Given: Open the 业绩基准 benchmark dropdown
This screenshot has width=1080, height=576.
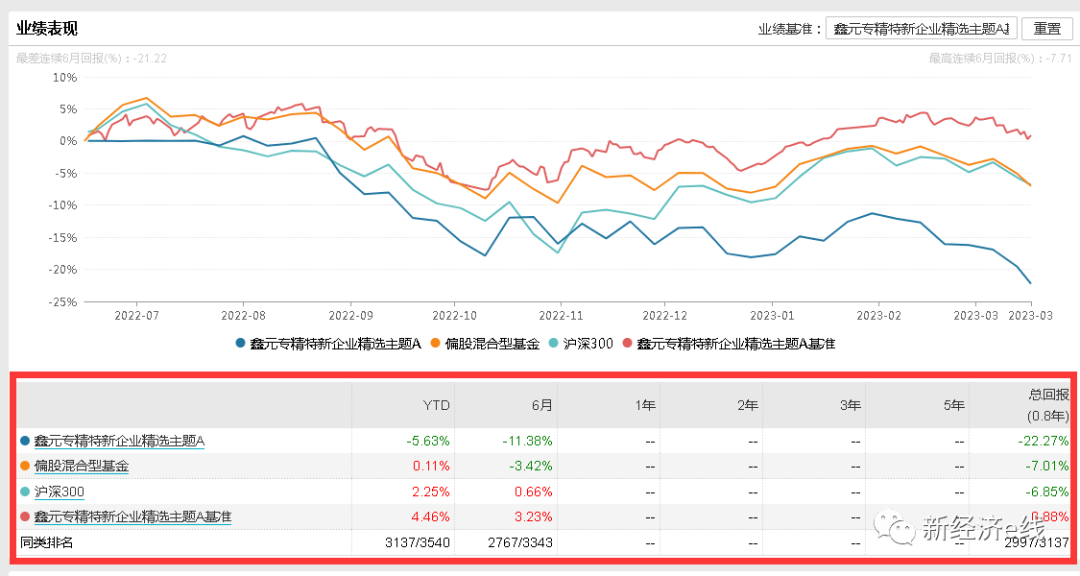Looking at the screenshot, I should tap(921, 29).
